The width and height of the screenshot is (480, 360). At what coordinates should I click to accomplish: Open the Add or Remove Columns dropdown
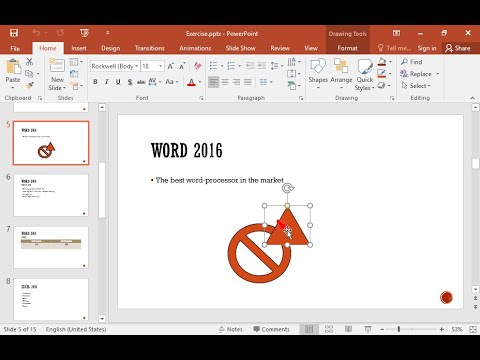266,82
